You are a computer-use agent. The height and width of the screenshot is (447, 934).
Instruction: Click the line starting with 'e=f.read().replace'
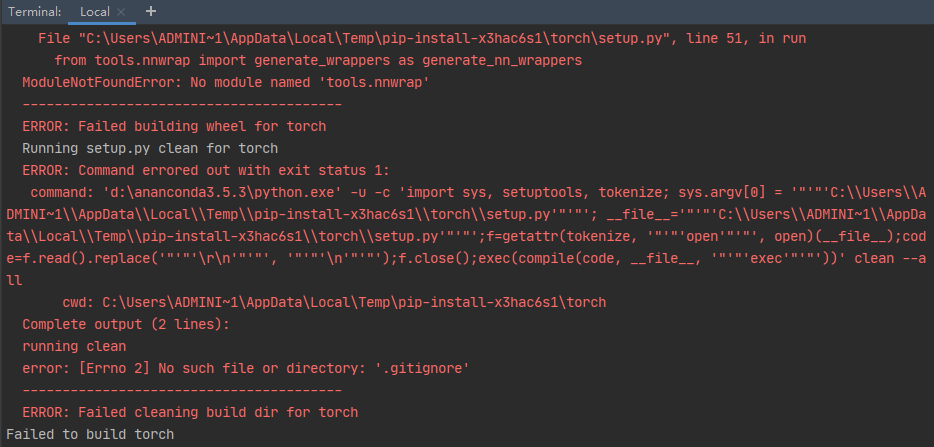466,259
